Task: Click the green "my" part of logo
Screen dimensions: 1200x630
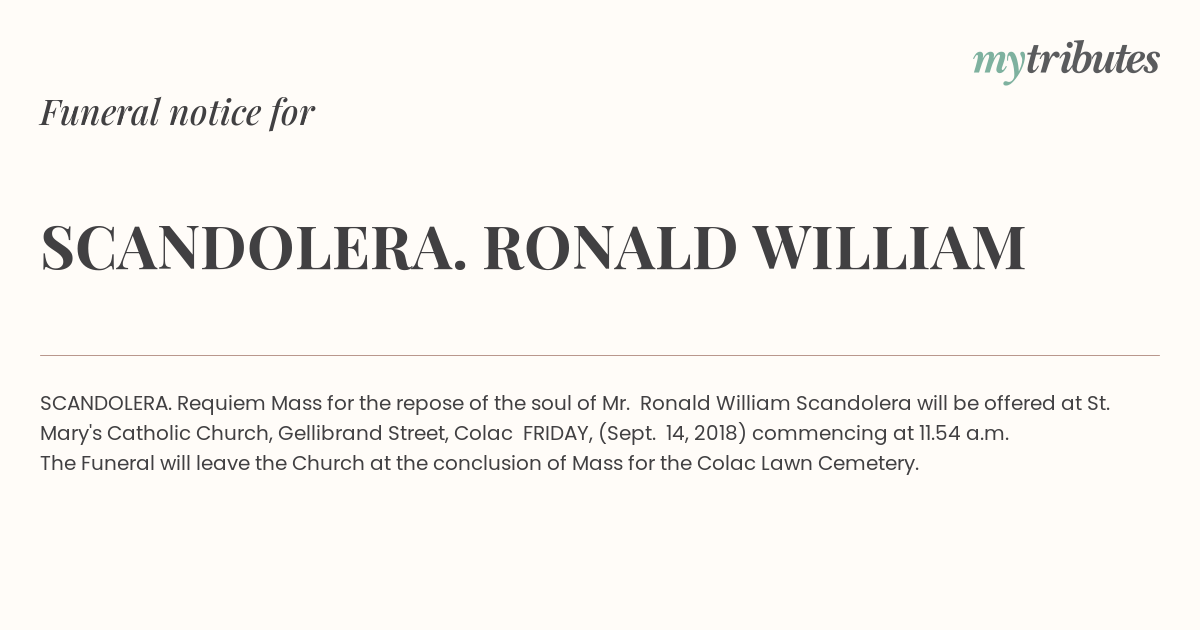Action: pos(999,64)
